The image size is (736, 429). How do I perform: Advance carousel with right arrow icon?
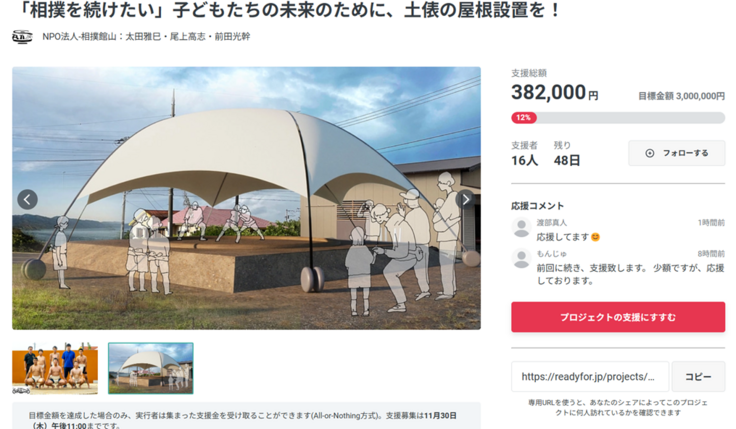[465, 200]
